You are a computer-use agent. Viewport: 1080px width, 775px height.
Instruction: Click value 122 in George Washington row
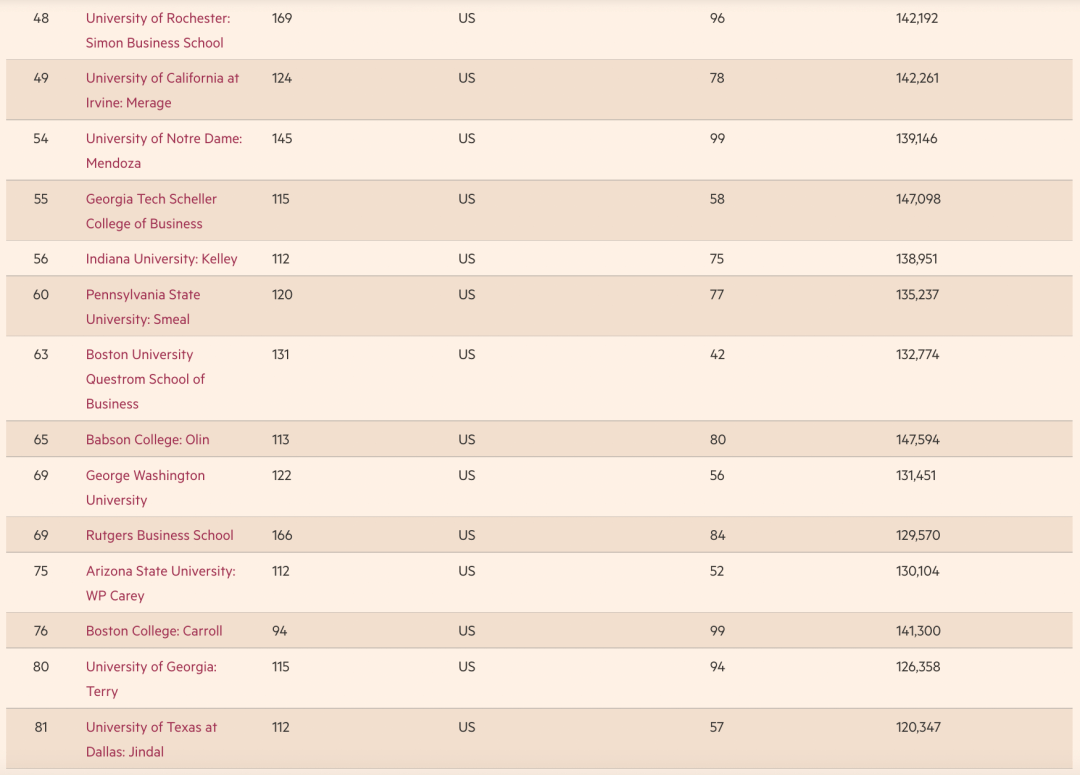(282, 475)
